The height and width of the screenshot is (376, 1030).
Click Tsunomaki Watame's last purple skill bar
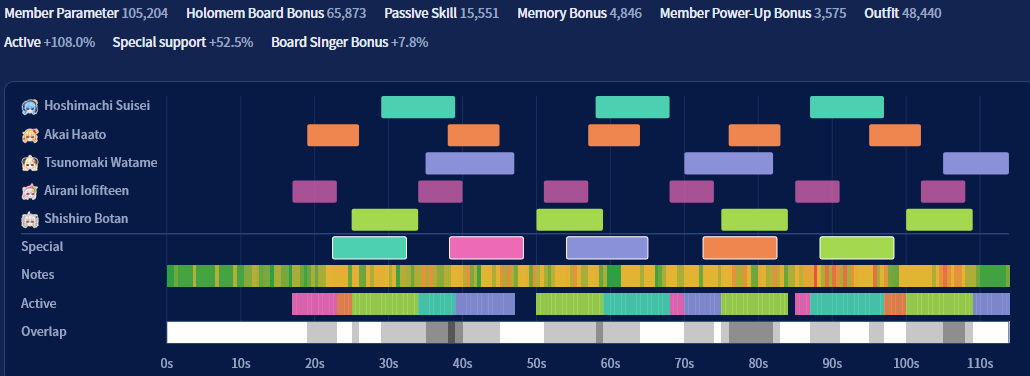coord(975,164)
